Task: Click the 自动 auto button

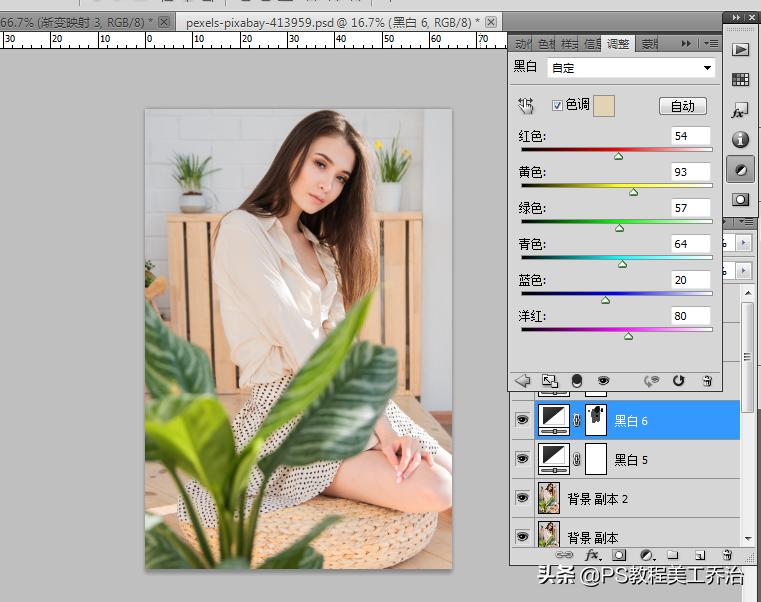Action: point(682,105)
